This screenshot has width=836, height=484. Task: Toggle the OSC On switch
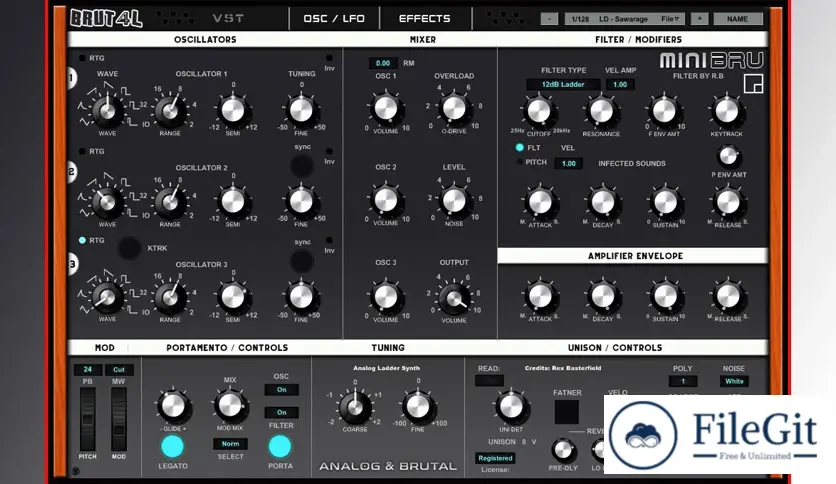click(282, 390)
